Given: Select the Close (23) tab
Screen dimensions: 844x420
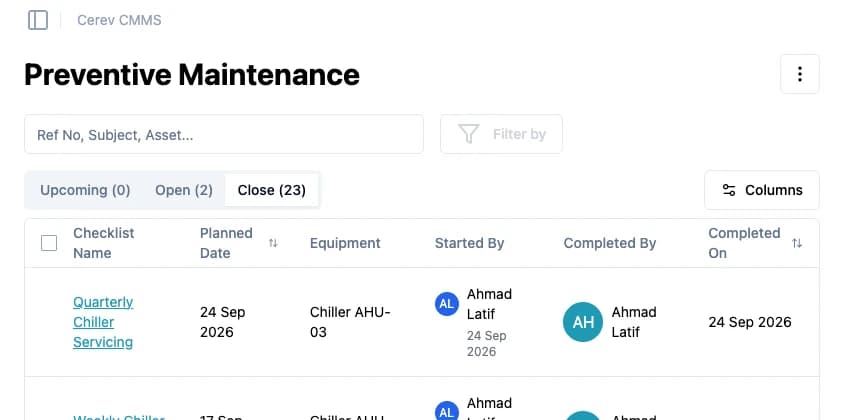Looking at the screenshot, I should 272,190.
